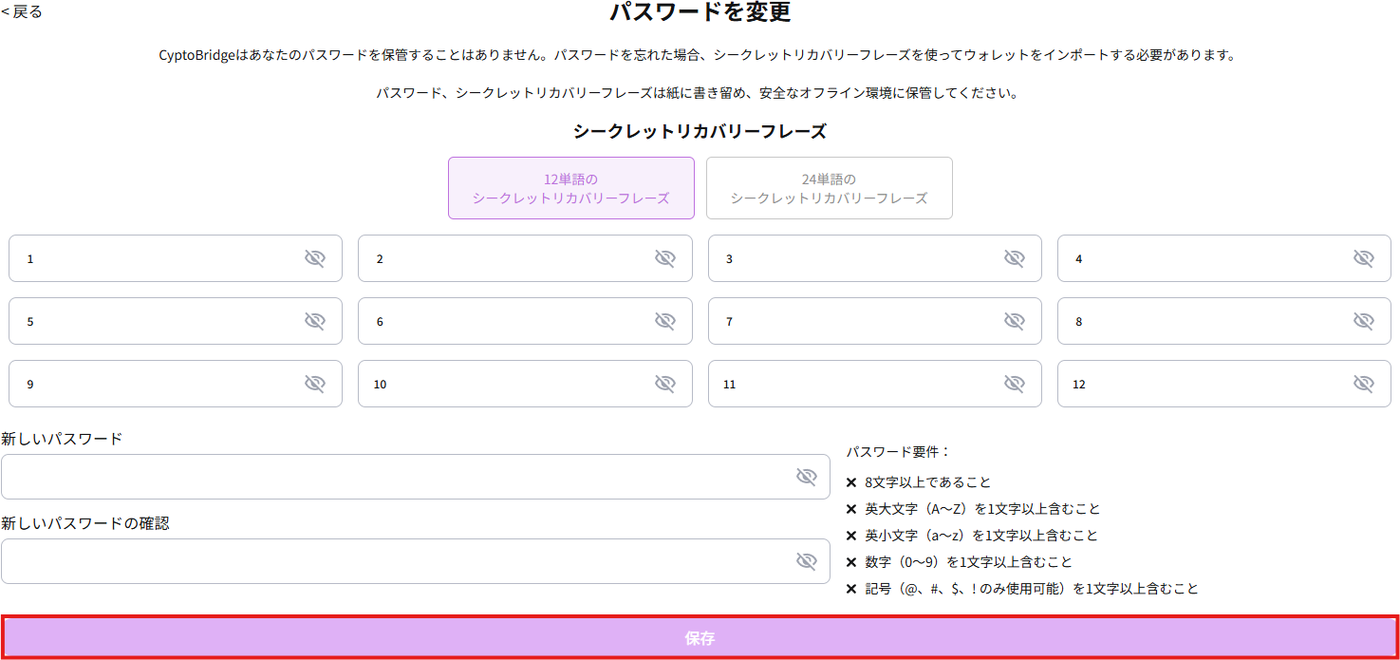
Task: Click the word 4 input field
Action: 1224,259
